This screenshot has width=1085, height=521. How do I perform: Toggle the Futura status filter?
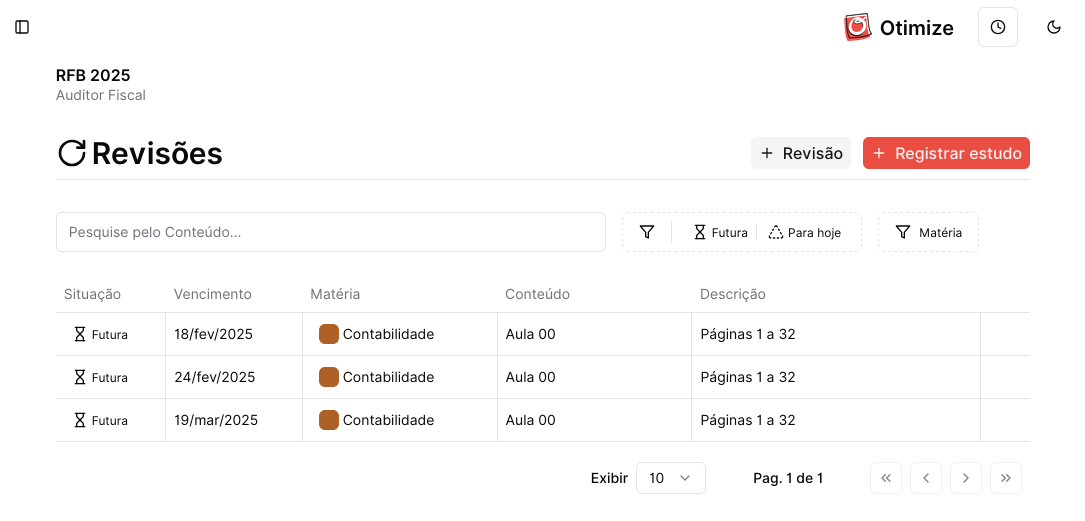coord(720,232)
